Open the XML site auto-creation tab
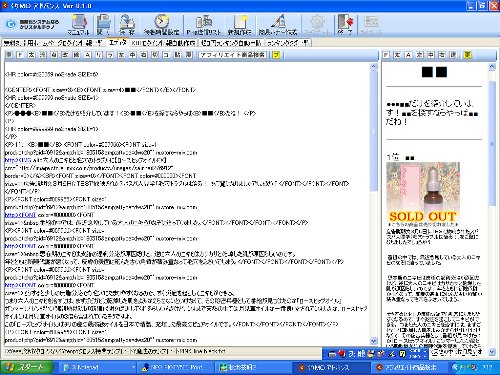Screen dimensions: 500x375 [x=163, y=43]
